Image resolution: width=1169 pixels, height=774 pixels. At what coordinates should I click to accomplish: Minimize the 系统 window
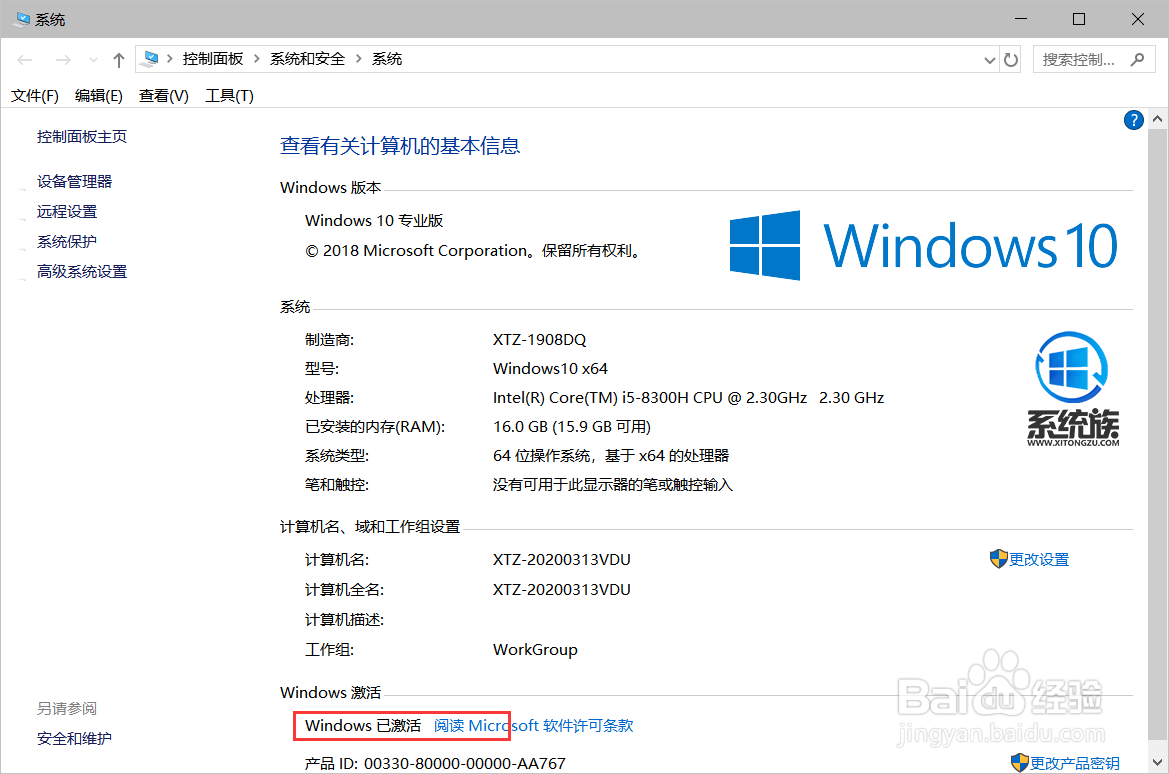(1021, 19)
